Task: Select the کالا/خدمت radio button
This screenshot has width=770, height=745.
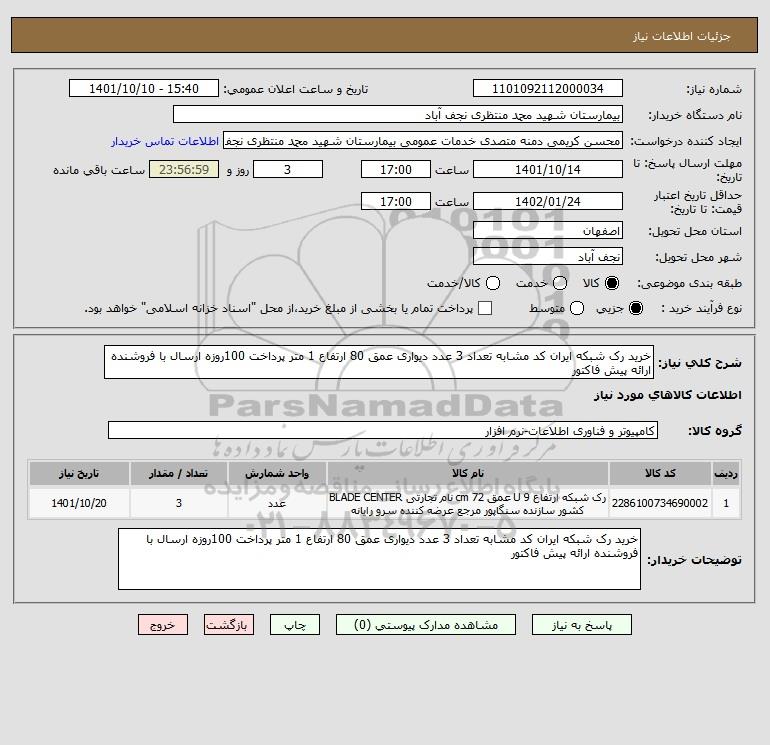Action: (x=493, y=283)
